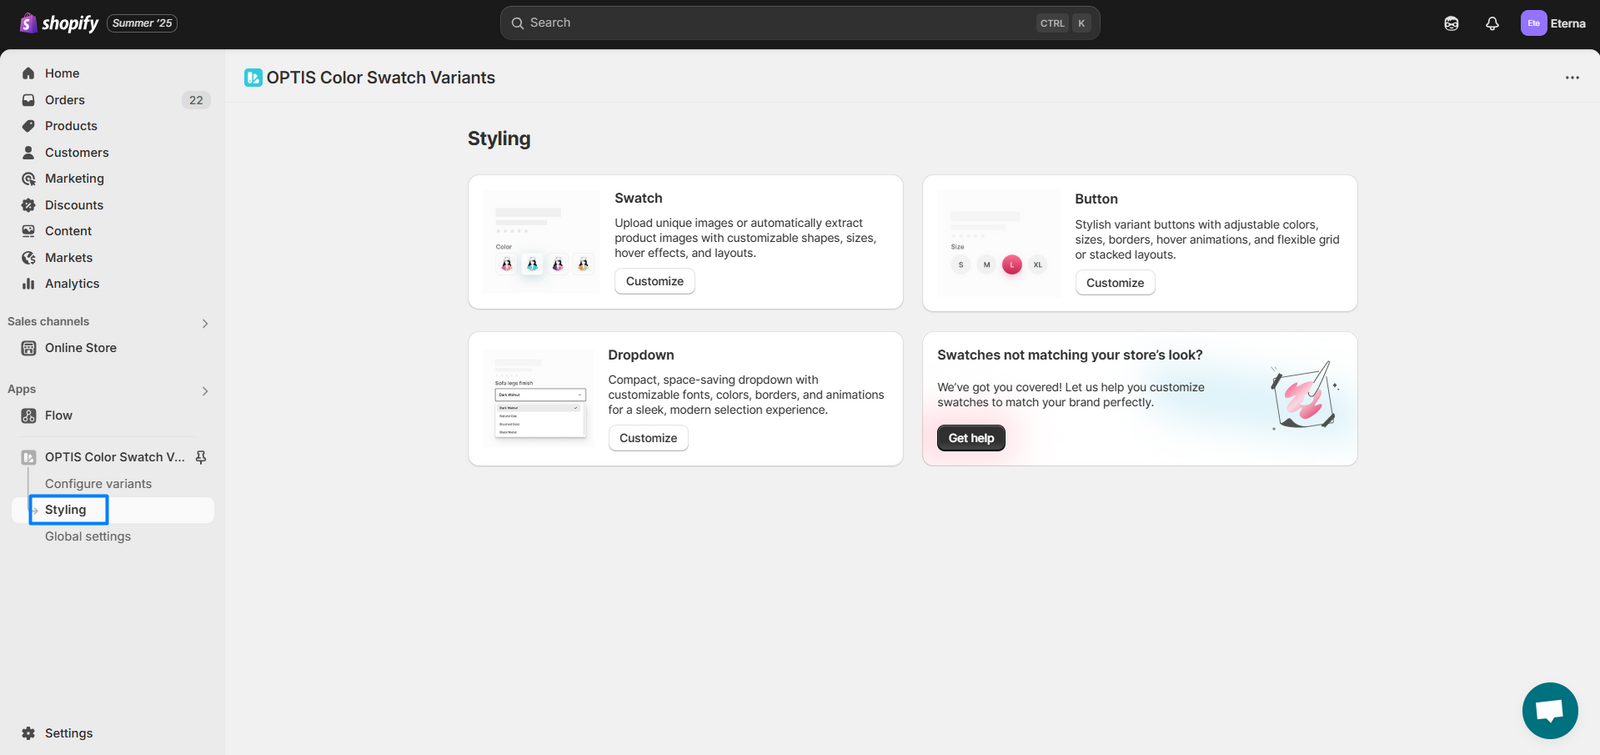Click the Home house icon
Viewport: 1600px width, 755px height.
tap(28, 73)
